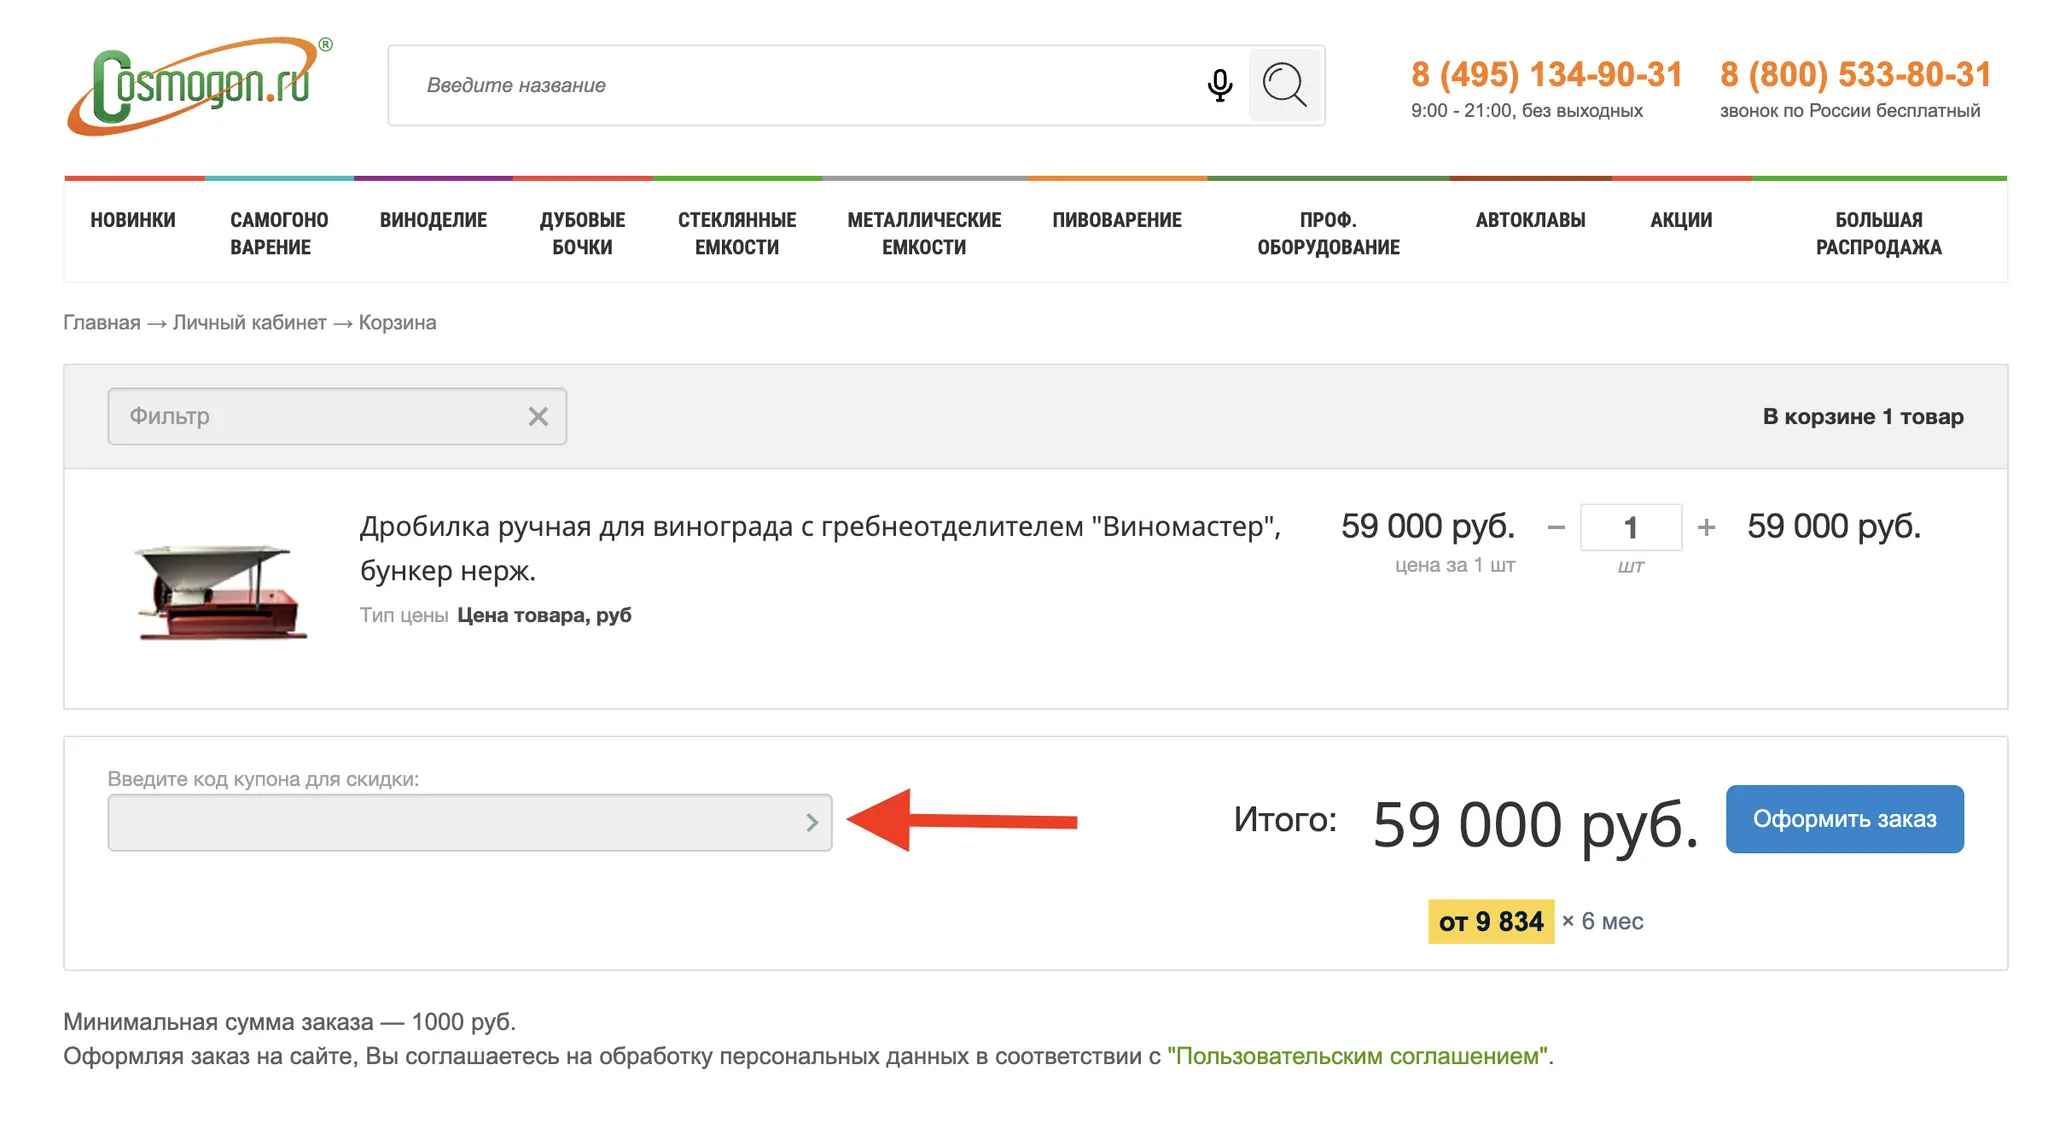Image resolution: width=2048 pixels, height=1123 pixels.
Task: Open the Виноделие menu category
Action: [433, 220]
